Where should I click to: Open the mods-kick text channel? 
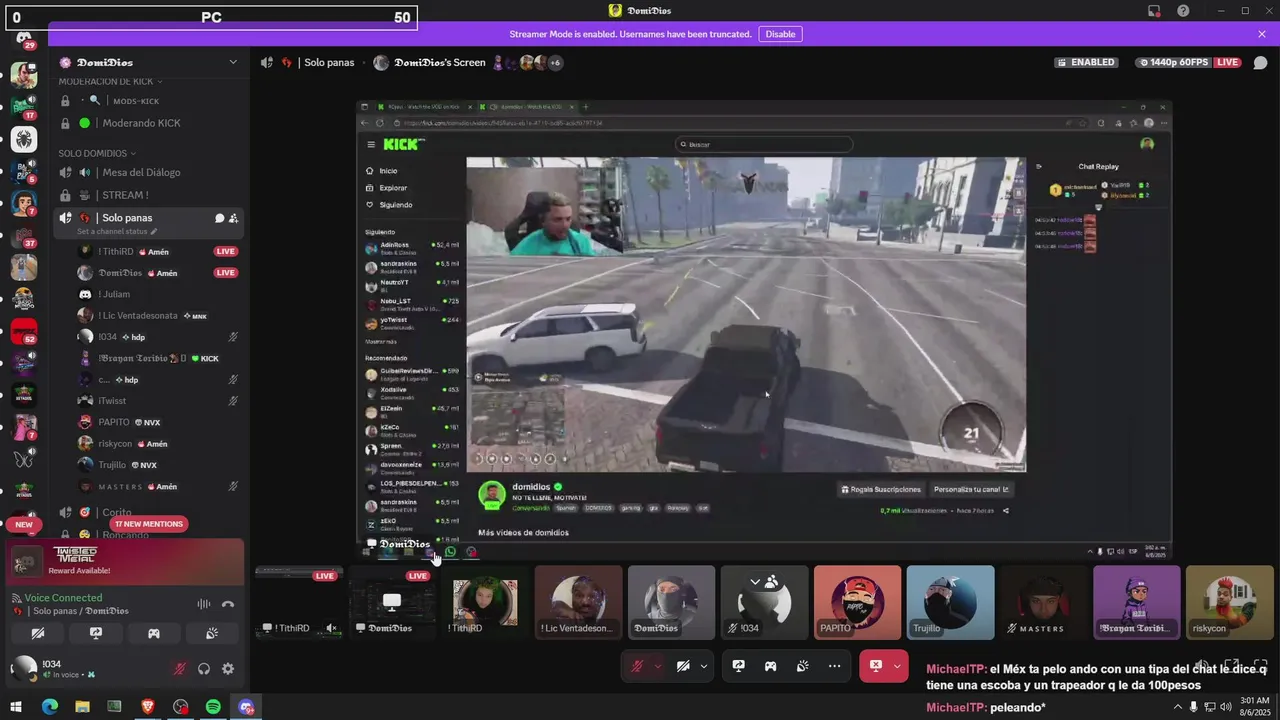[149, 101]
